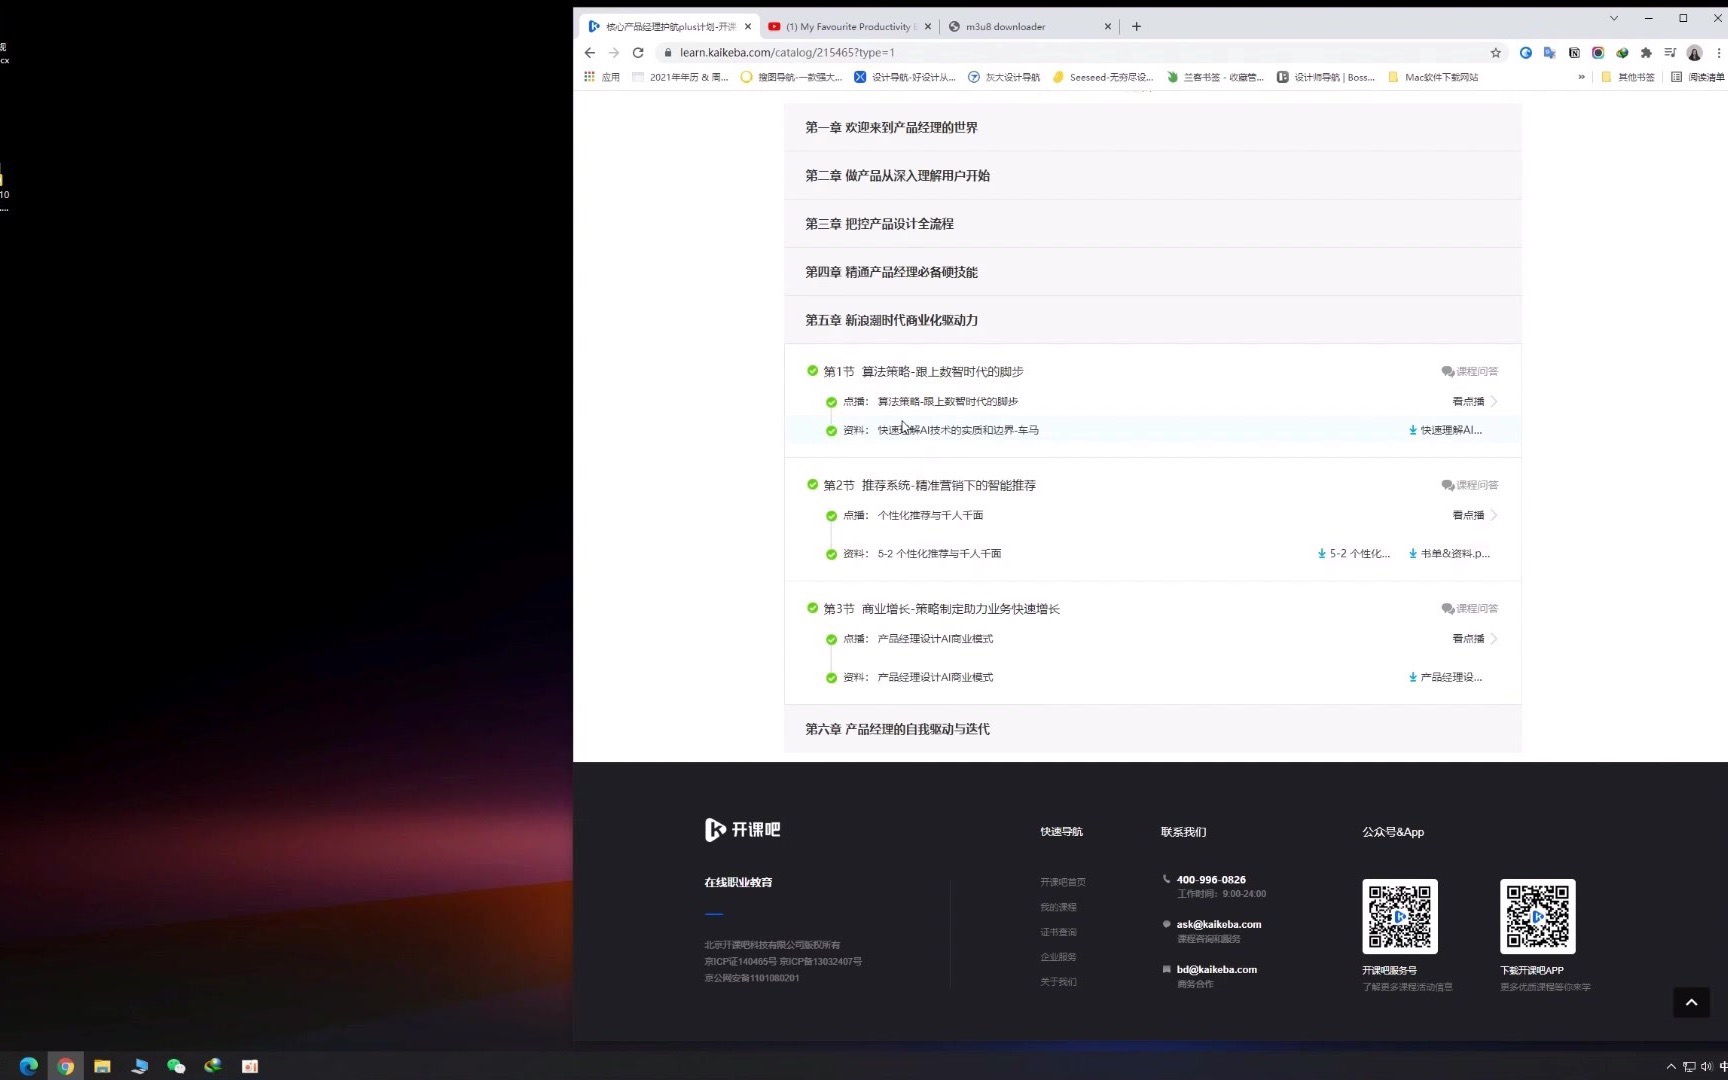The height and width of the screenshot is (1080, 1728).
Task: Click the 下载开课吧APP QR code
Action: pos(1537,916)
